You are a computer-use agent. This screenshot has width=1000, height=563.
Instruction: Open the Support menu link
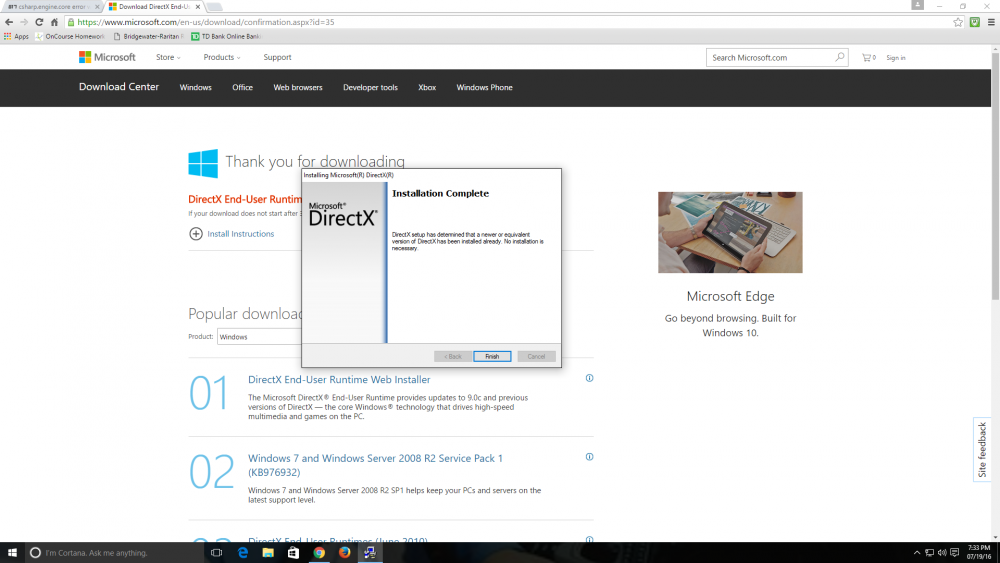pyautogui.click(x=277, y=57)
